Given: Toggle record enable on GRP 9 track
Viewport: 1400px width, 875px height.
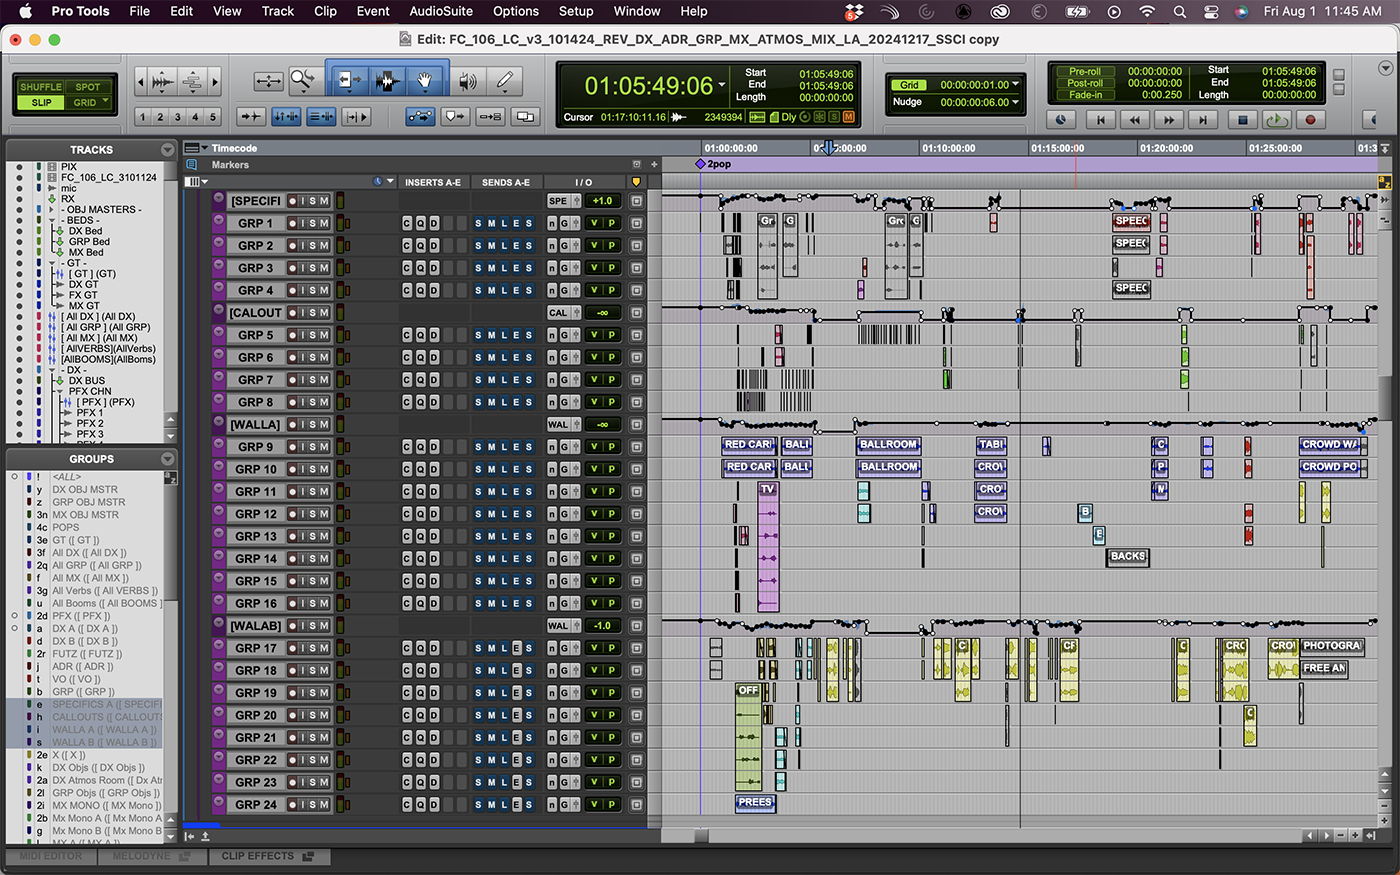Looking at the screenshot, I should 293,447.
